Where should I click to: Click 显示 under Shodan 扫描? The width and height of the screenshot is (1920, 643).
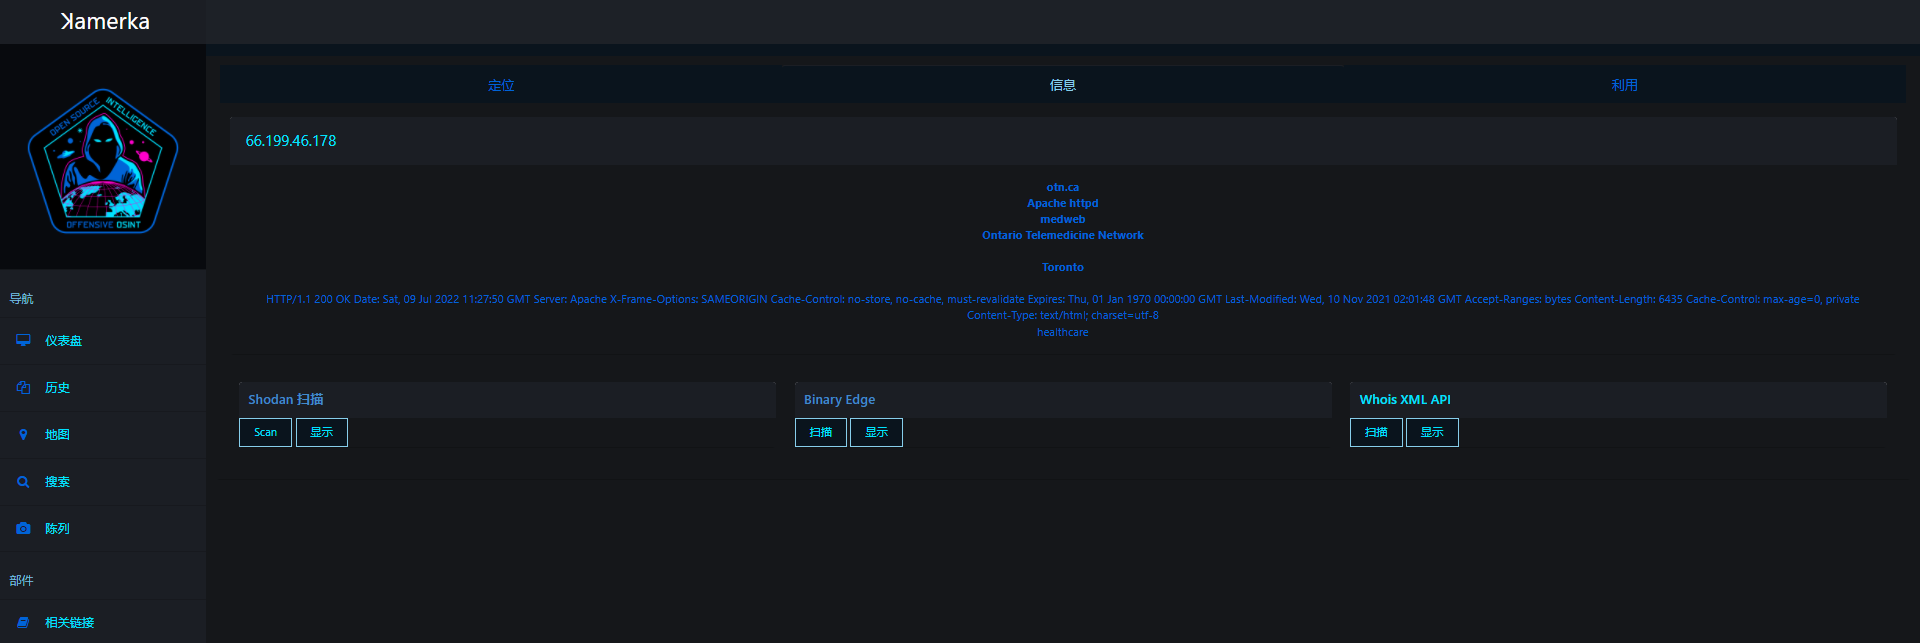(322, 432)
